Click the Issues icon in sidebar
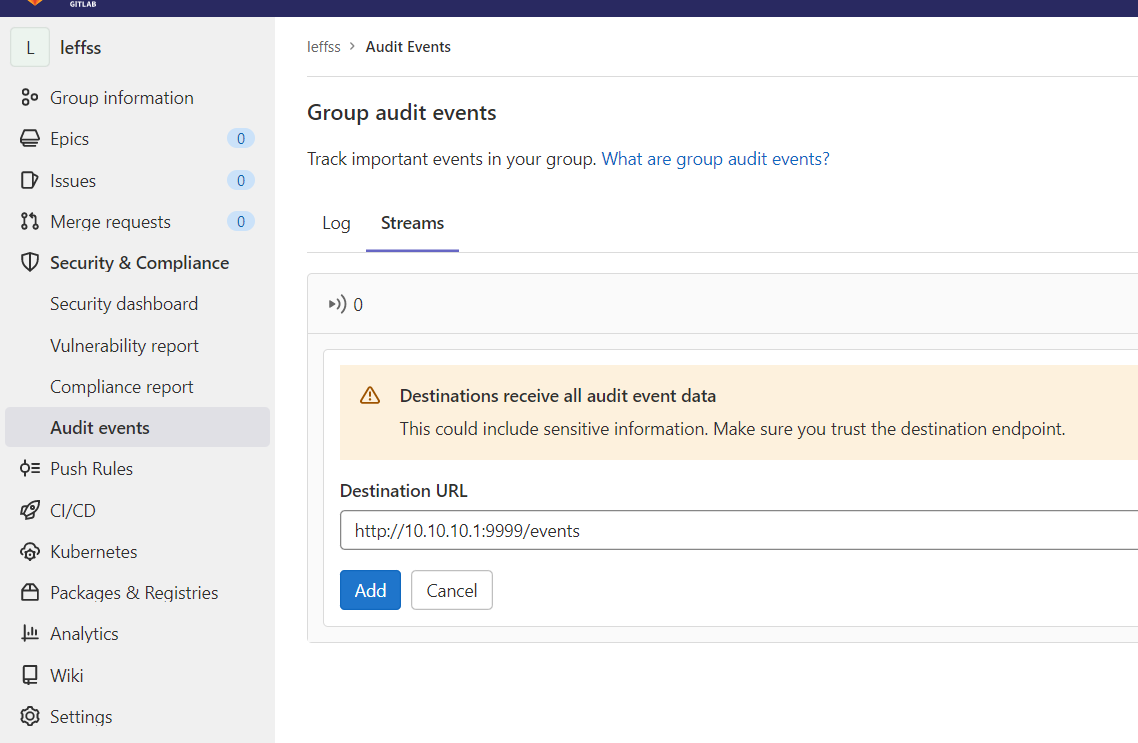The width and height of the screenshot is (1138, 743). (30, 181)
